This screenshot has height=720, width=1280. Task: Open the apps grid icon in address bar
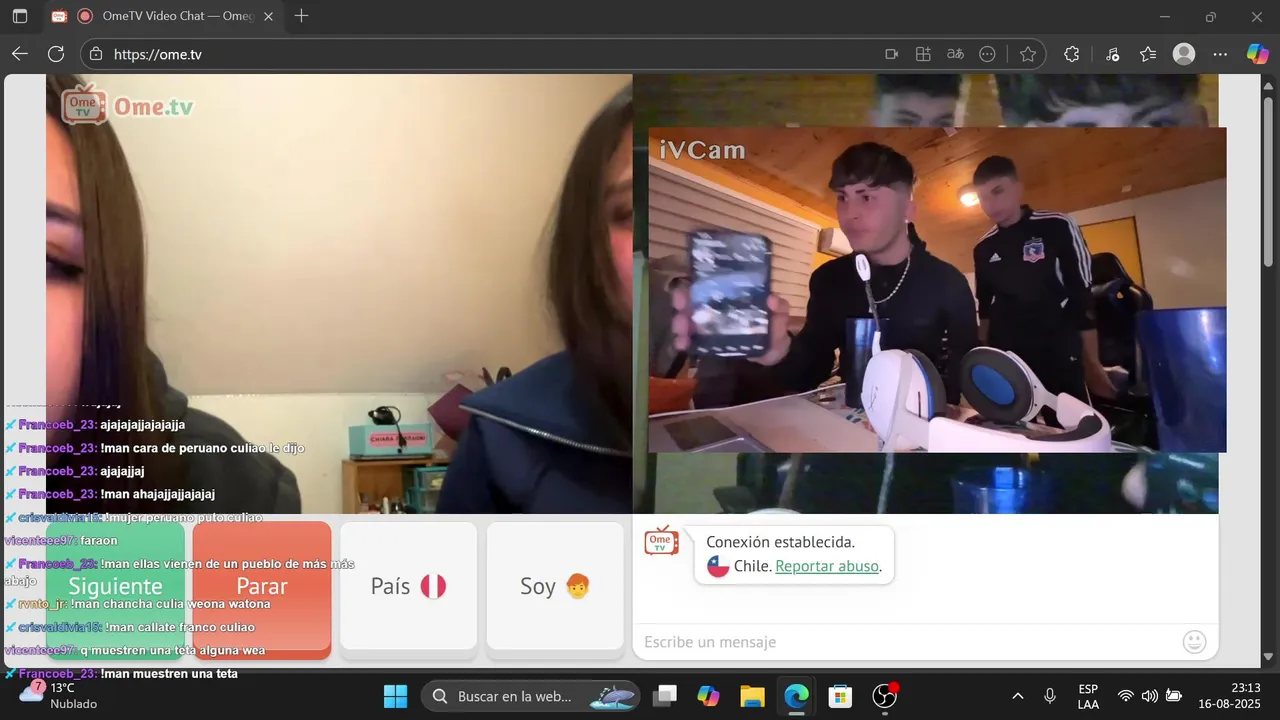(x=923, y=54)
